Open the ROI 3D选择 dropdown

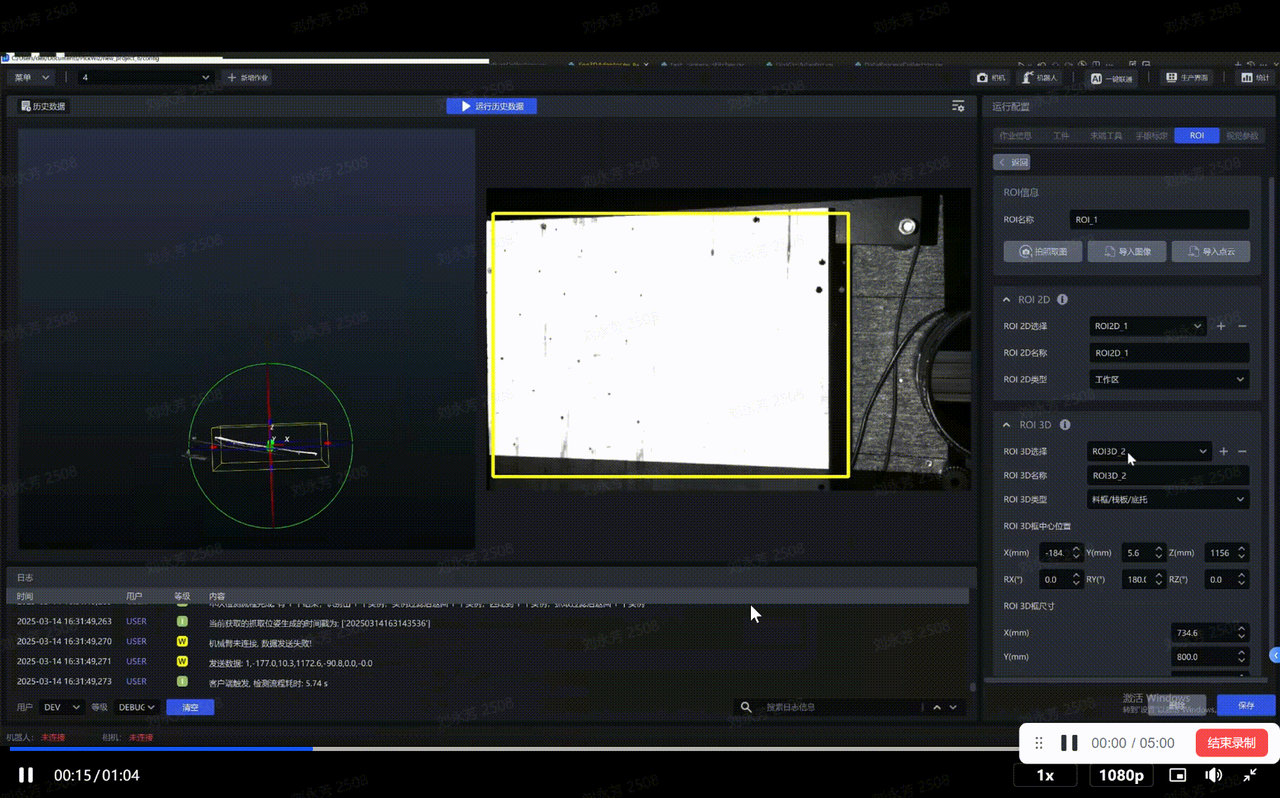pos(1149,452)
